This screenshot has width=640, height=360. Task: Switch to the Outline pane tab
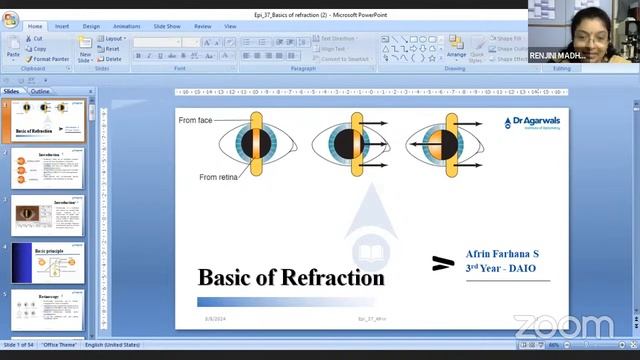pyautogui.click(x=40, y=91)
